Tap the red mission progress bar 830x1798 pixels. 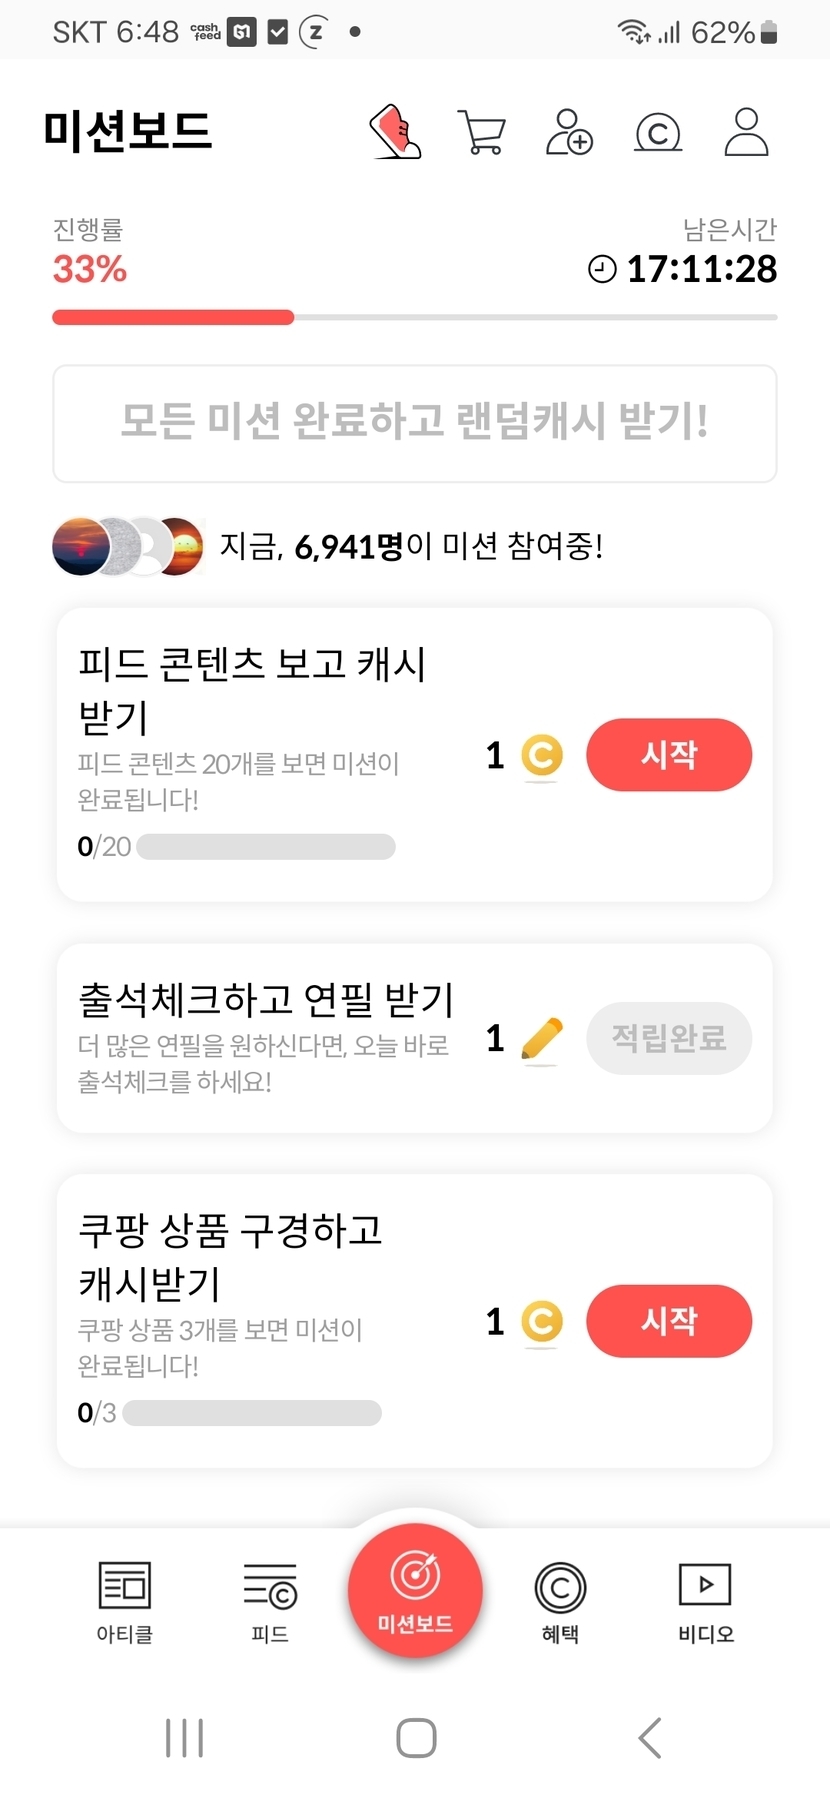pyautogui.click(x=173, y=318)
